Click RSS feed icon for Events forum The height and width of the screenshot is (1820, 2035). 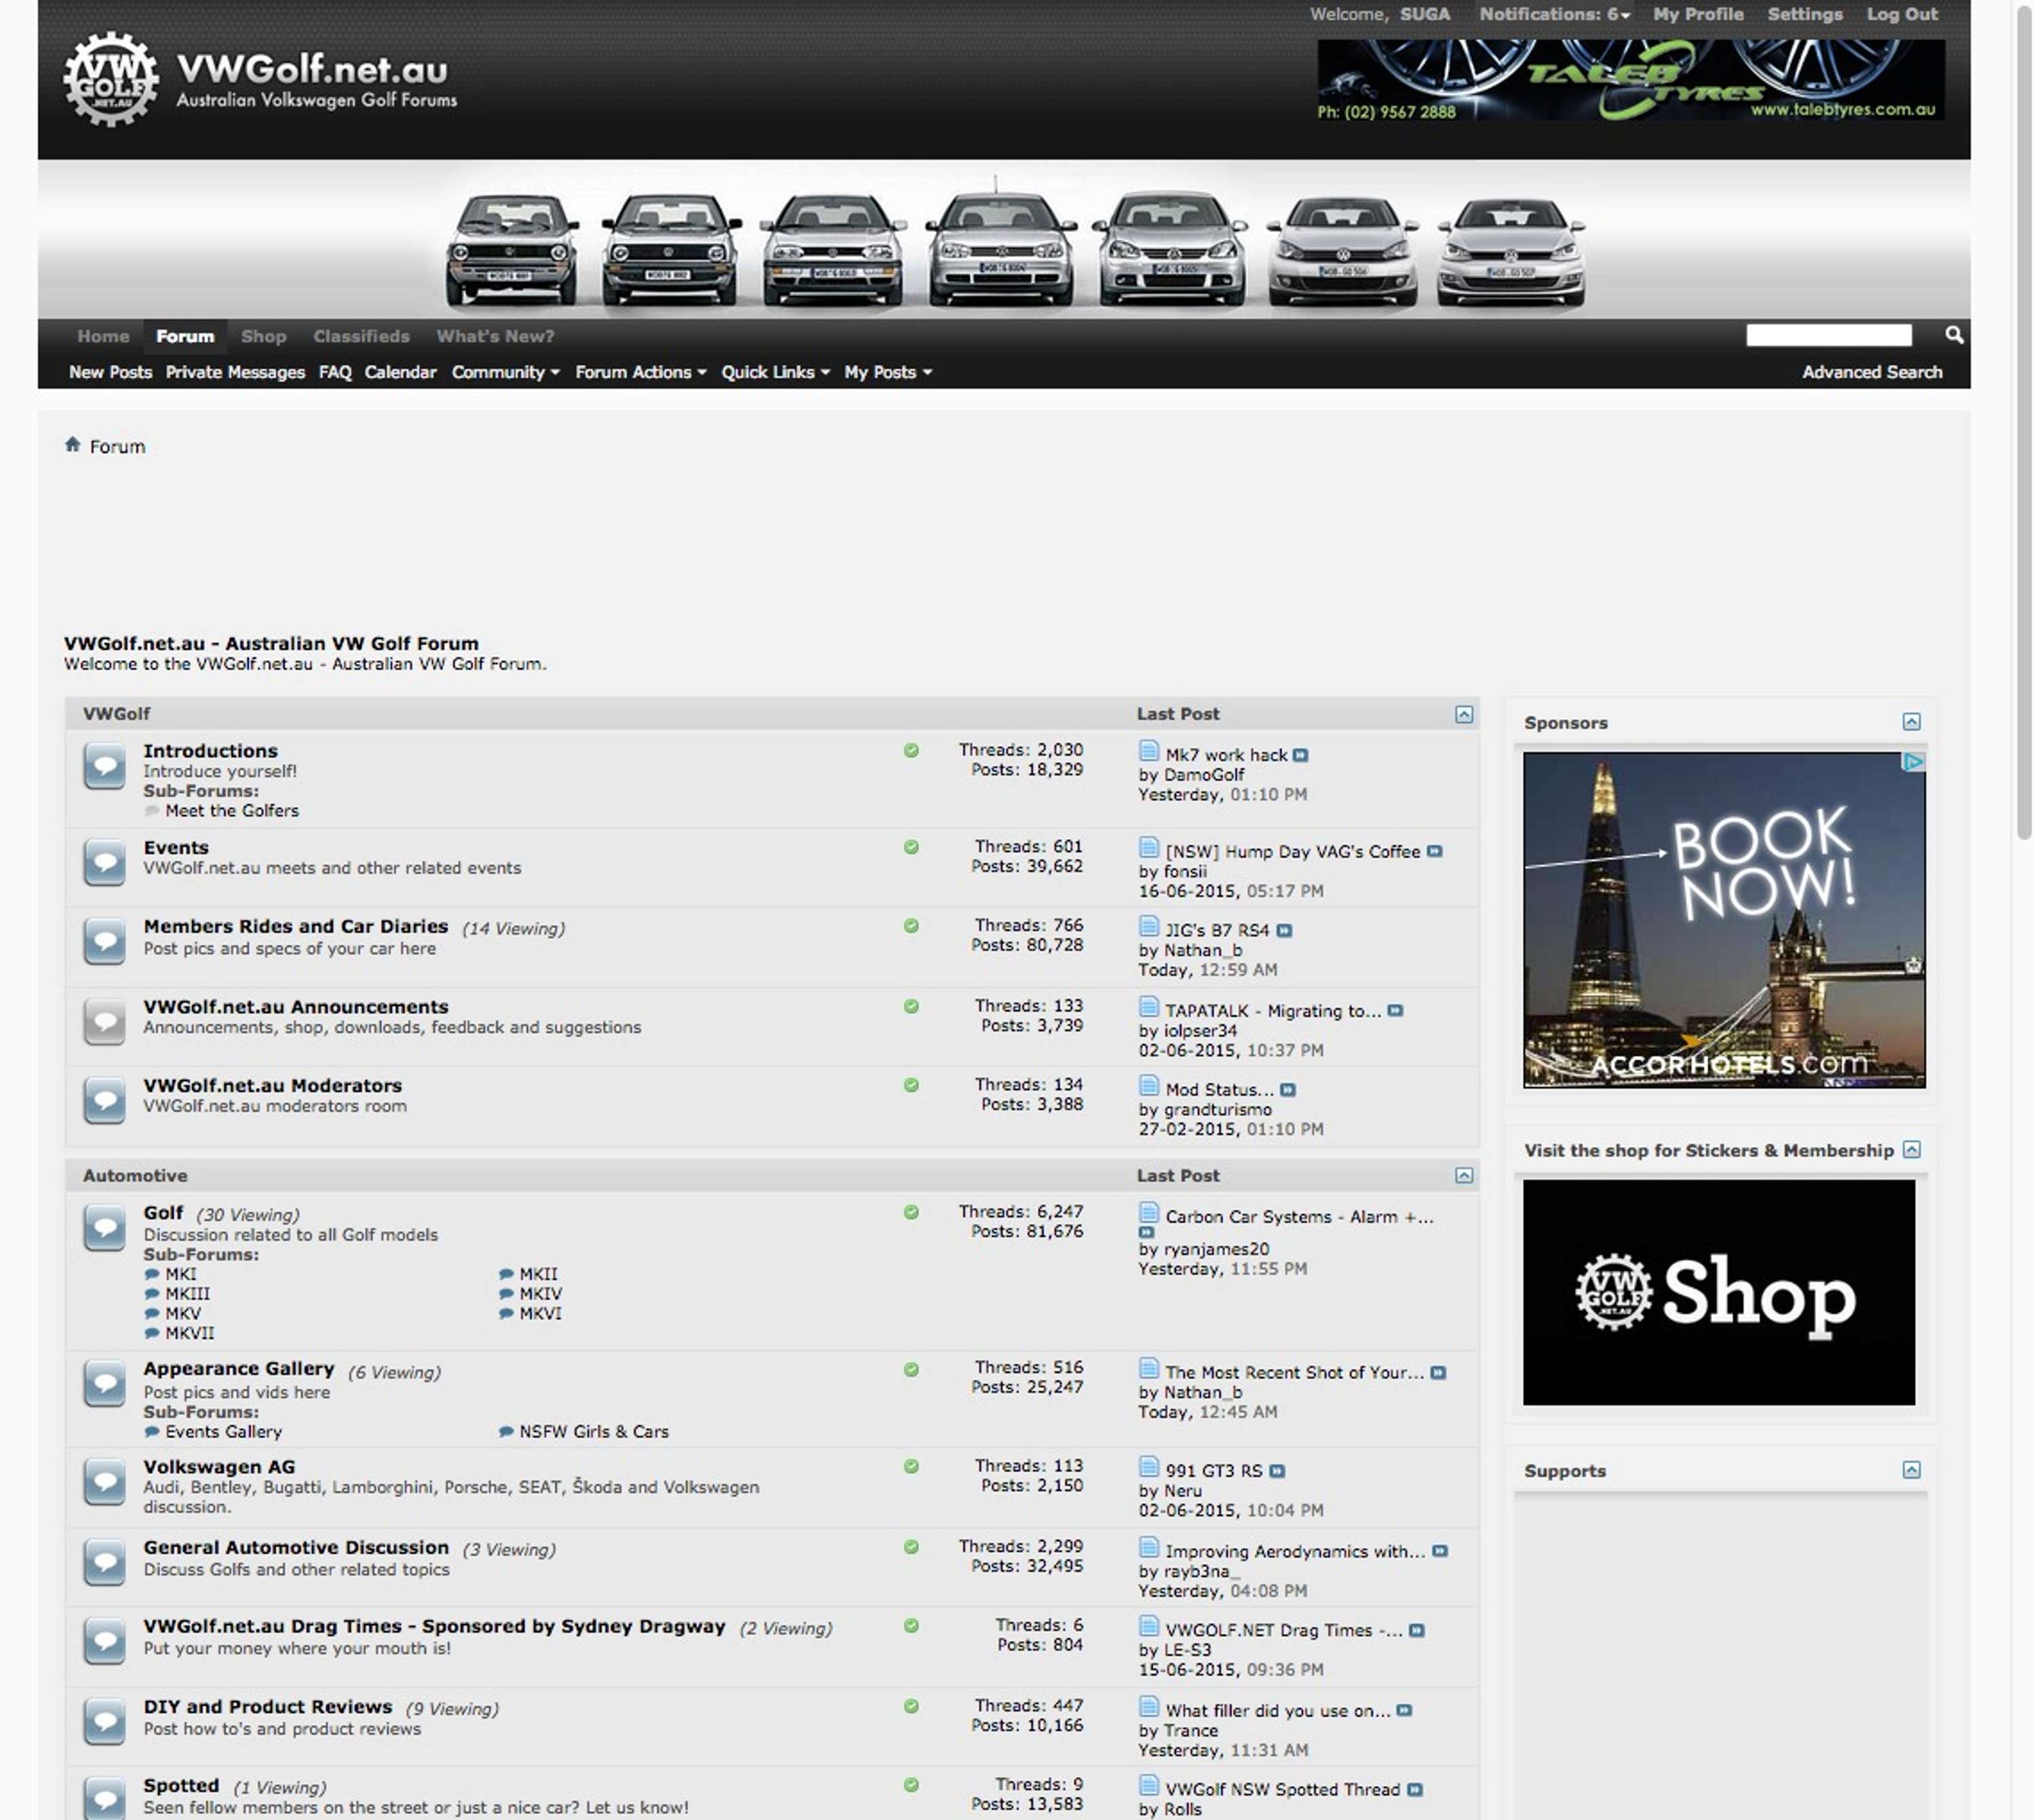coord(911,847)
